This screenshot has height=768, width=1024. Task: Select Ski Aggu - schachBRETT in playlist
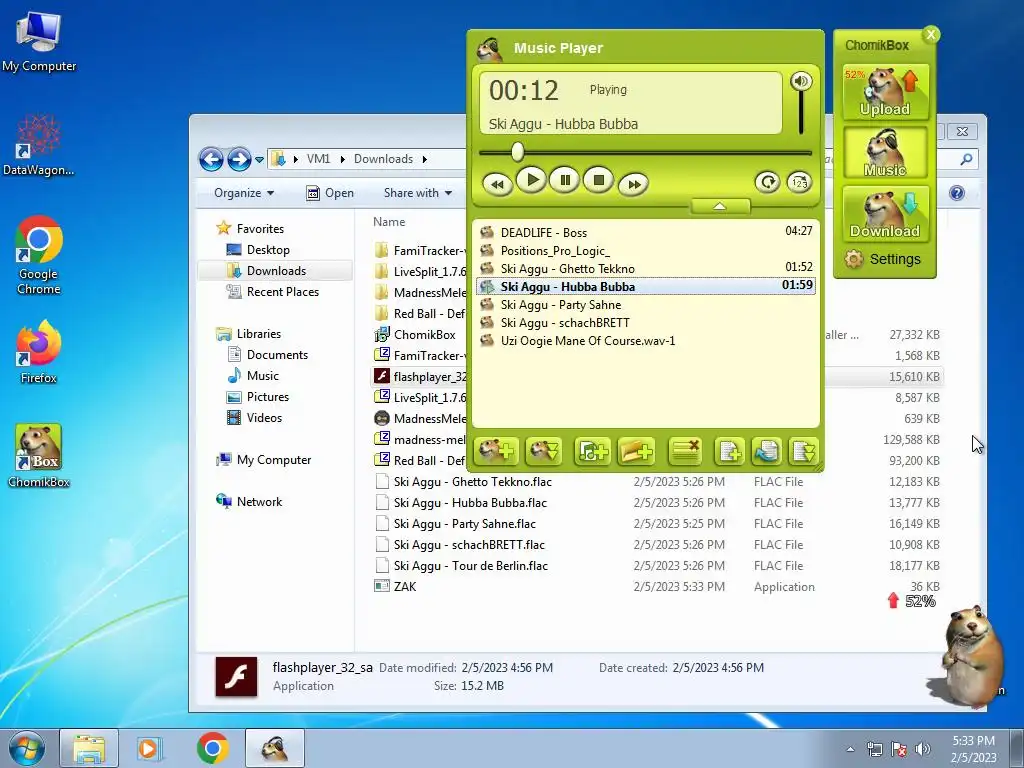coord(646,322)
